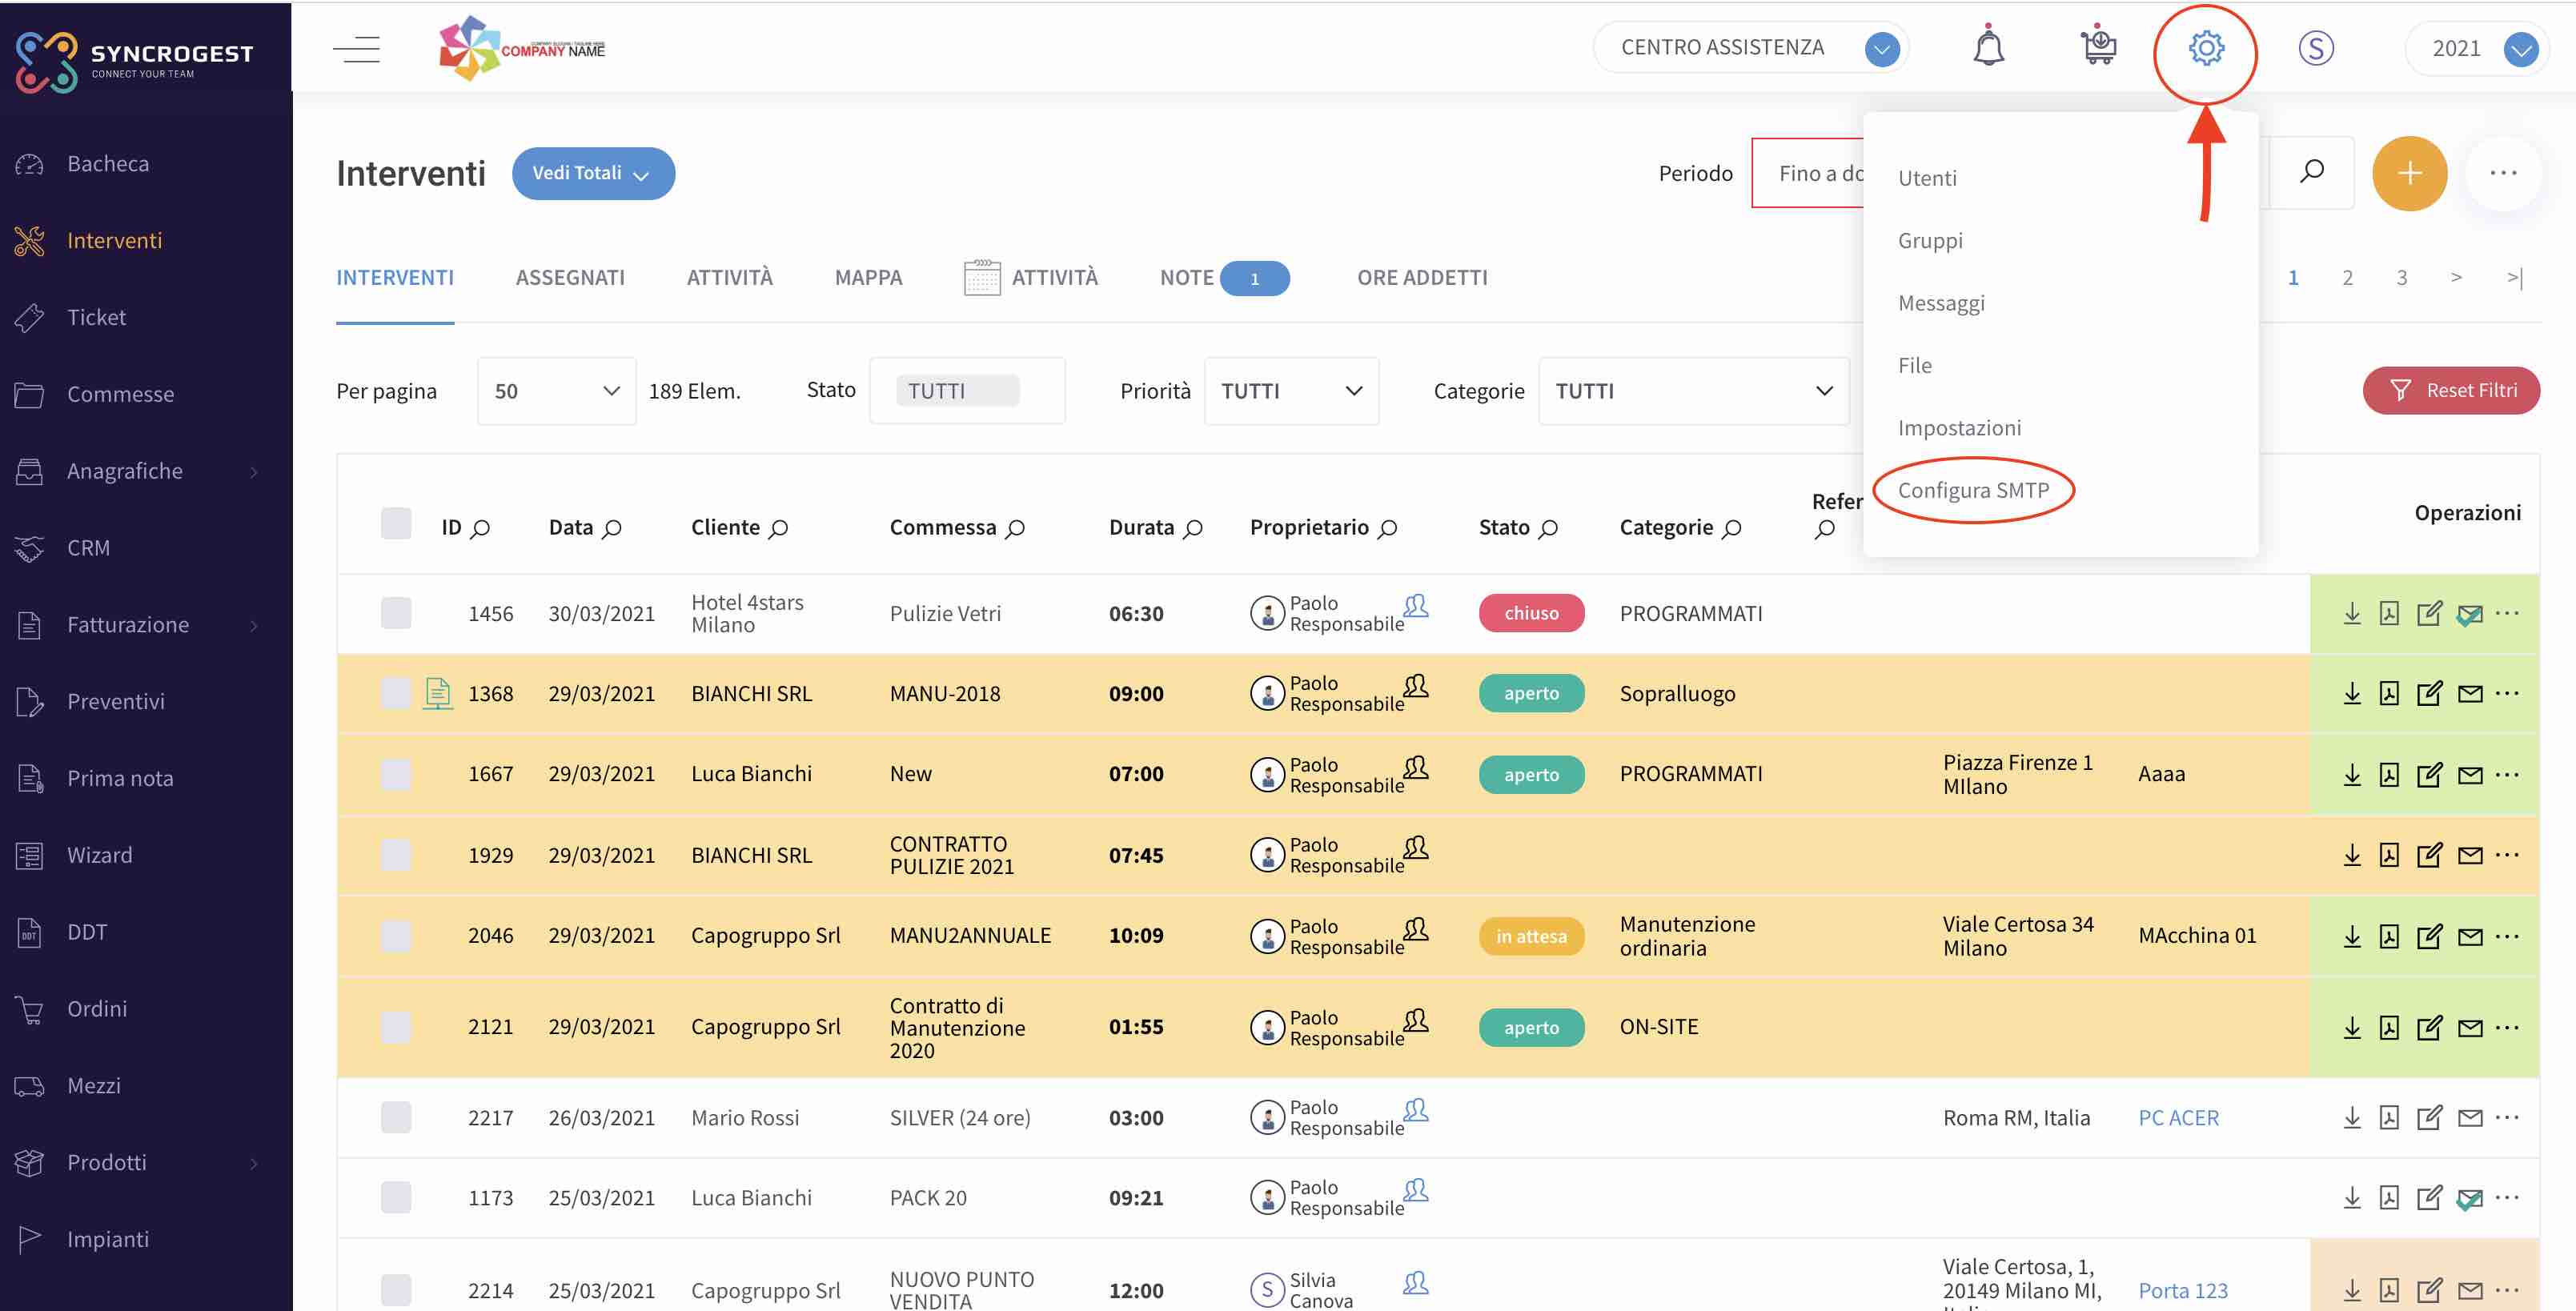Check the checkbox for intervention 2046

396,936
